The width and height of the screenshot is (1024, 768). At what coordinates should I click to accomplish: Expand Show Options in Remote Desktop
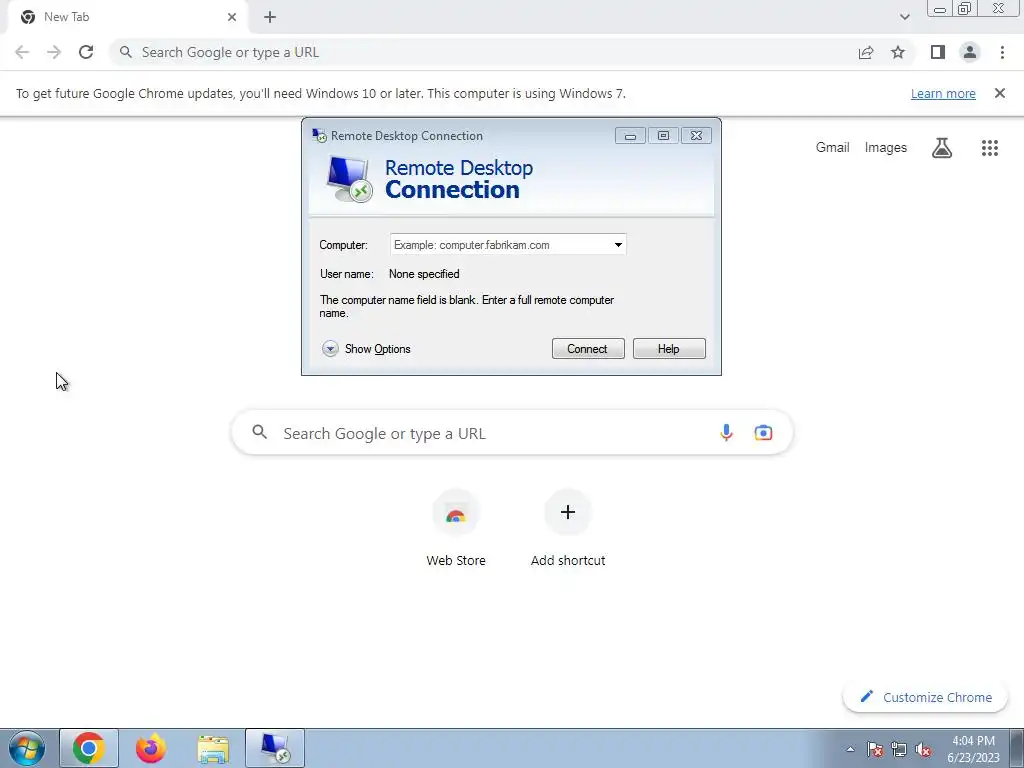(x=366, y=349)
